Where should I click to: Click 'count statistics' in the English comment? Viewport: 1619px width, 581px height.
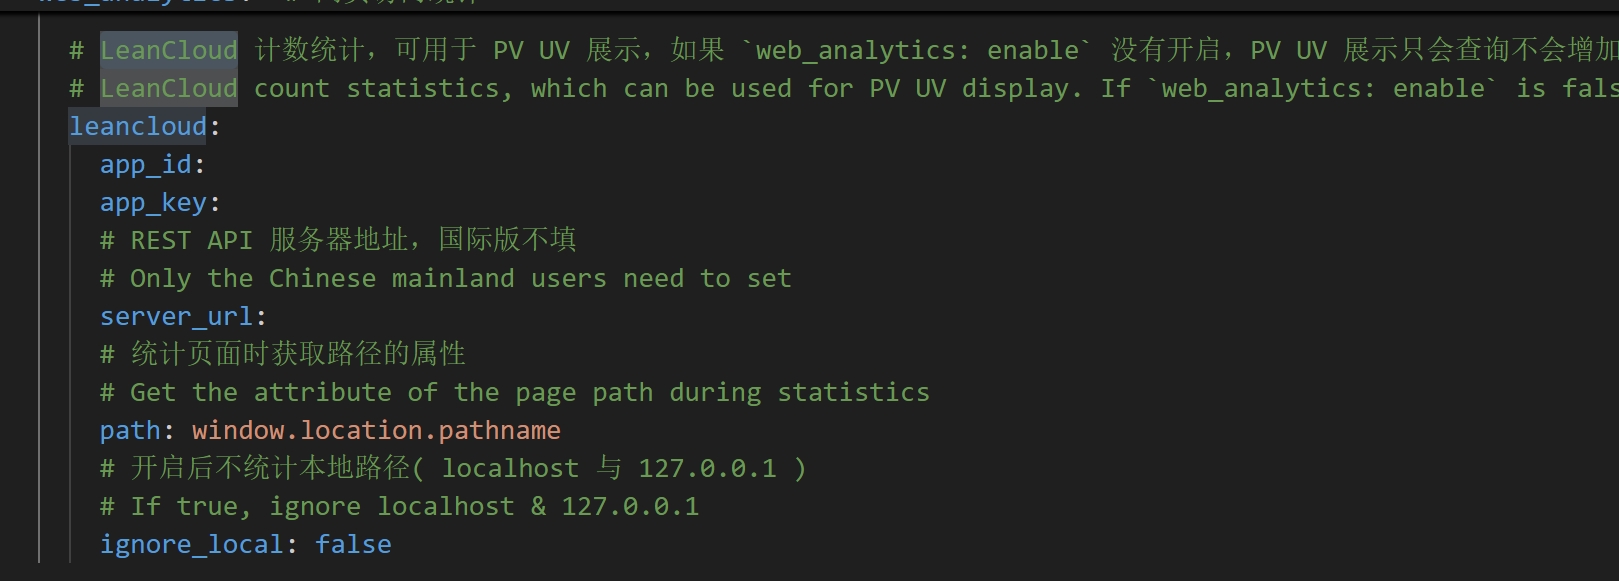click(x=376, y=89)
